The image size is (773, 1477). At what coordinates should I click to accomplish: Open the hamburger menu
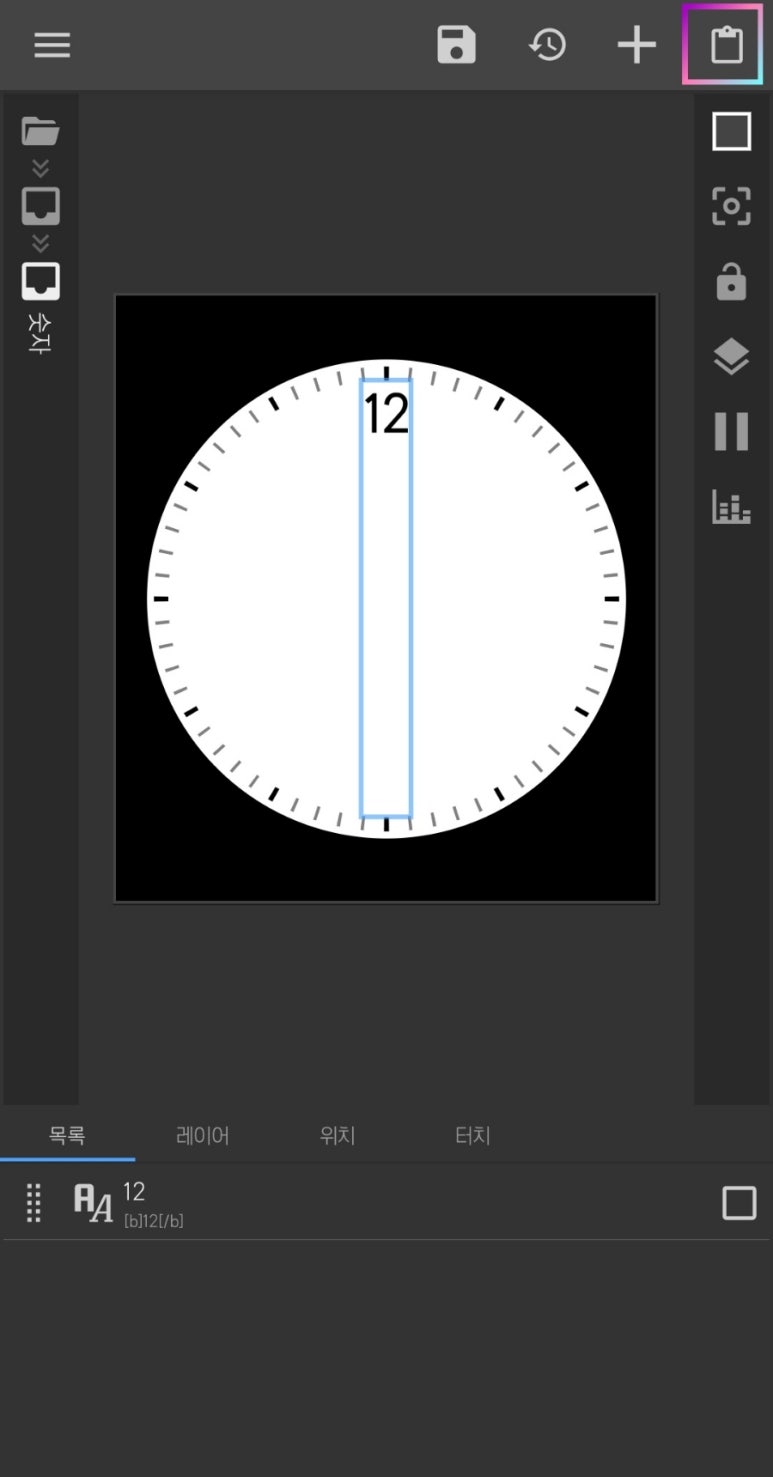point(52,45)
